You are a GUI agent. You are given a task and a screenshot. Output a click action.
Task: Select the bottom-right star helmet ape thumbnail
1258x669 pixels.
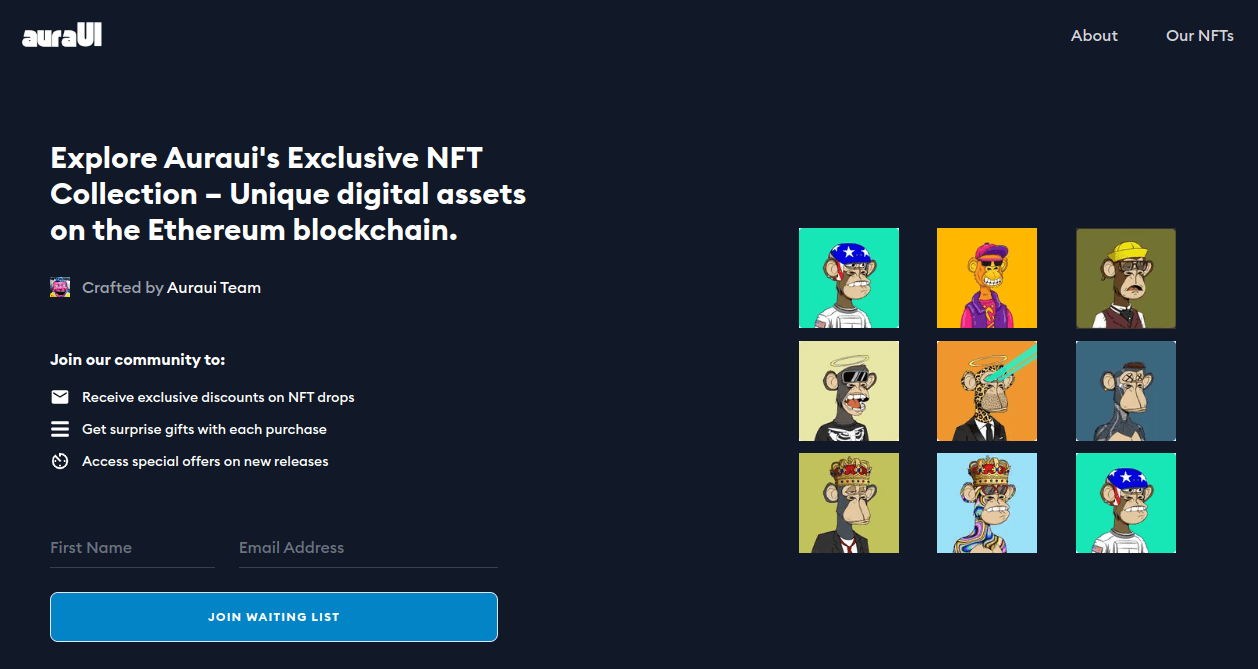(1126, 503)
